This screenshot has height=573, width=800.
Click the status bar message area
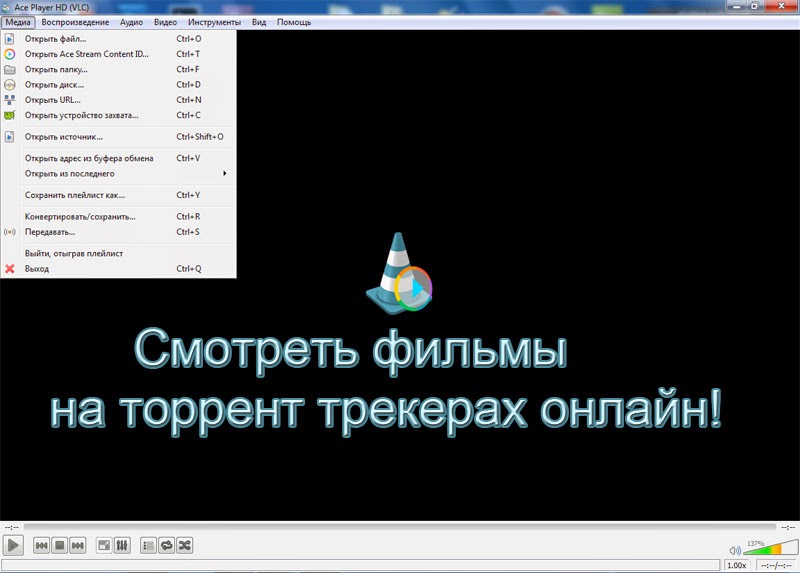click(361, 565)
